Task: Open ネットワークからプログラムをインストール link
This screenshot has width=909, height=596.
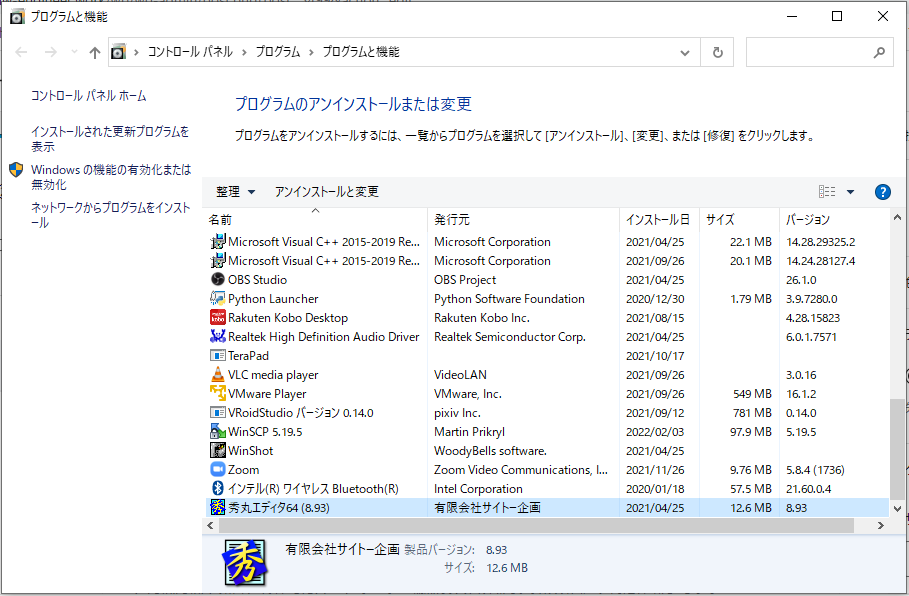Action: tap(111, 215)
